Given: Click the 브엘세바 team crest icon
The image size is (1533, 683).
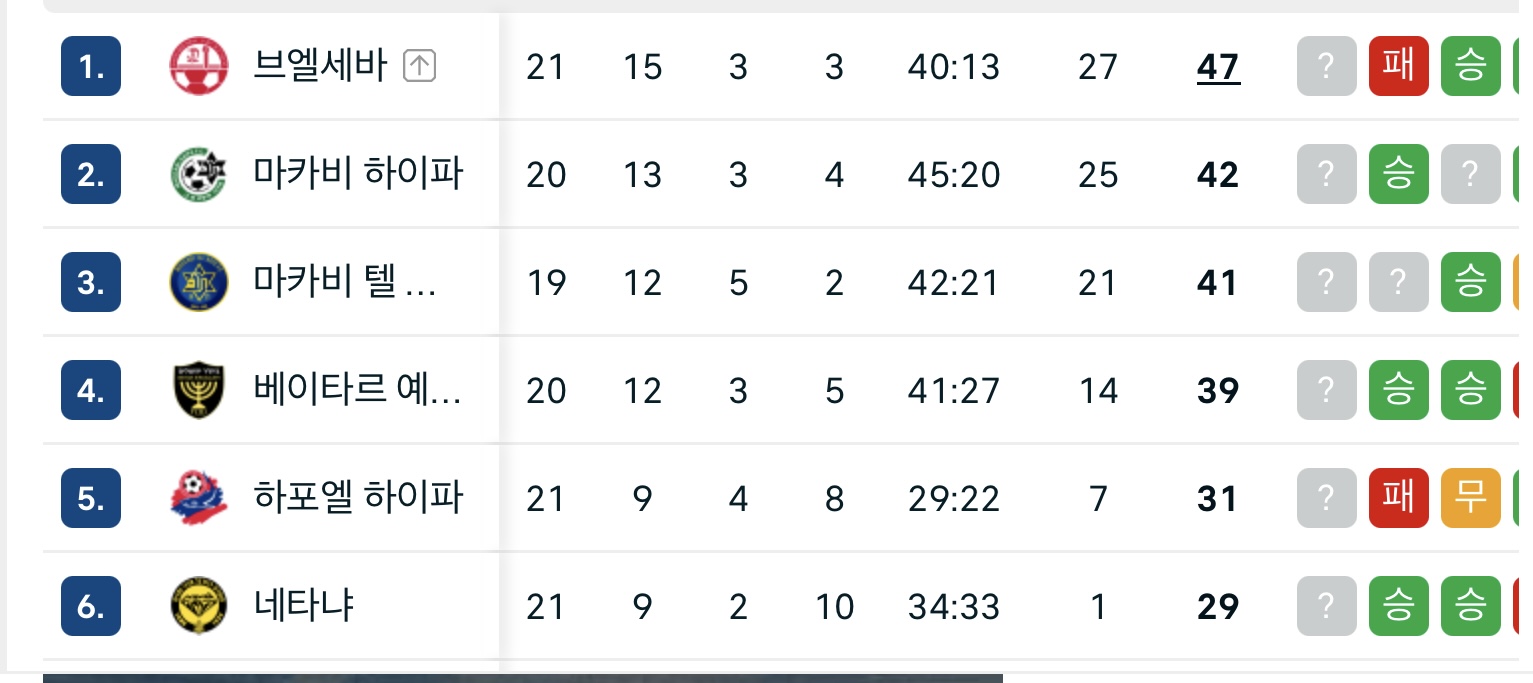Looking at the screenshot, I should pyautogui.click(x=199, y=67).
